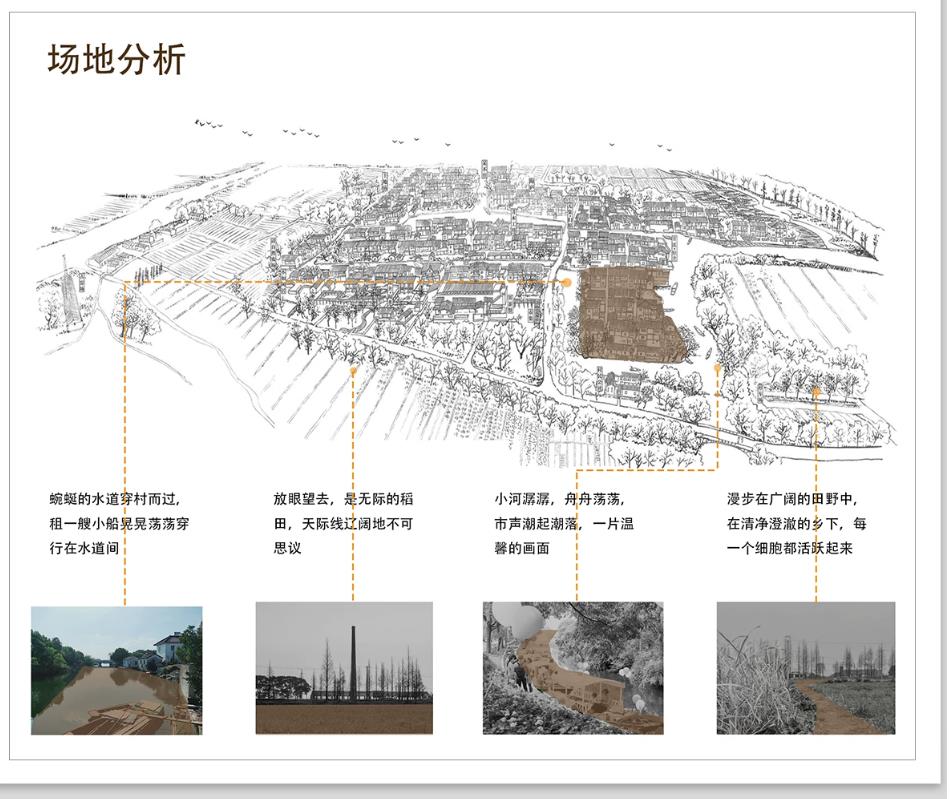
Task: Open the chimney and field photo thumbnail
Action: [x=344, y=668]
